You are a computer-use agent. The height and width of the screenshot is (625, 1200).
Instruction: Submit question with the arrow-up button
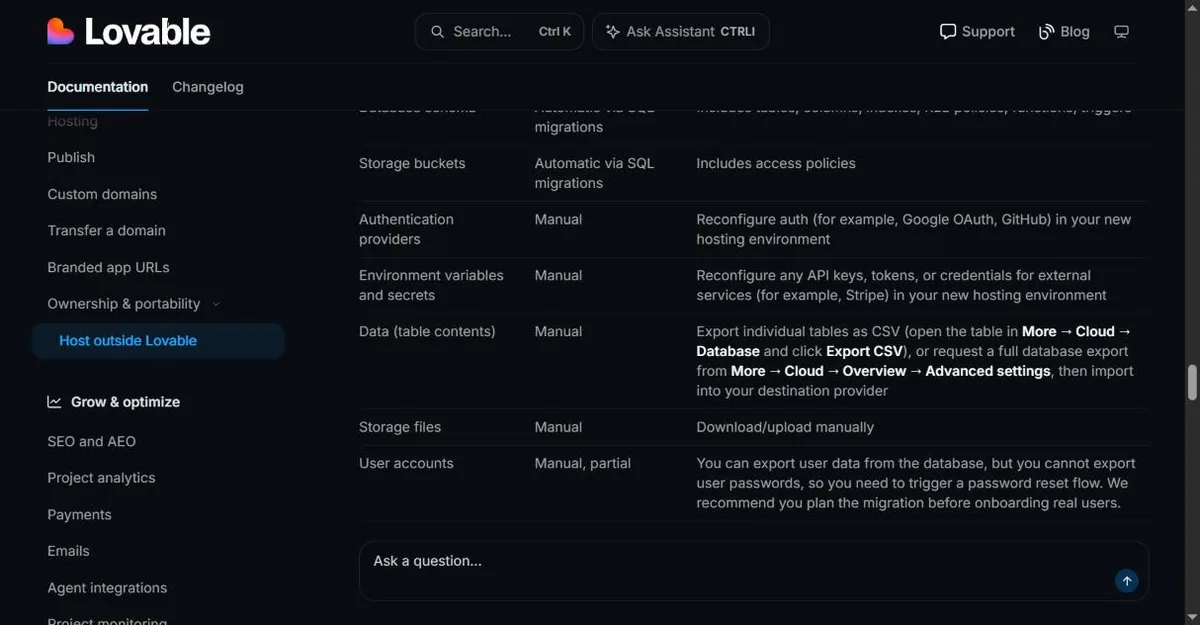point(1127,581)
